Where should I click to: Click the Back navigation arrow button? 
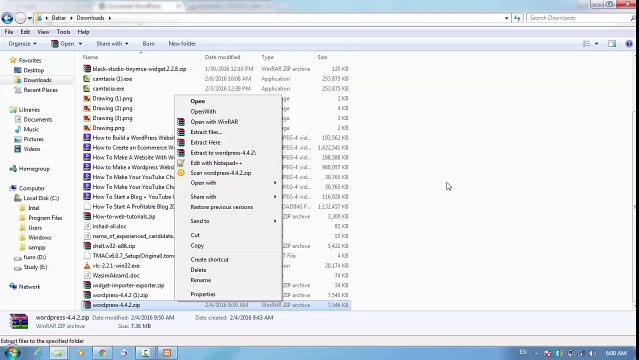coord(7,18)
